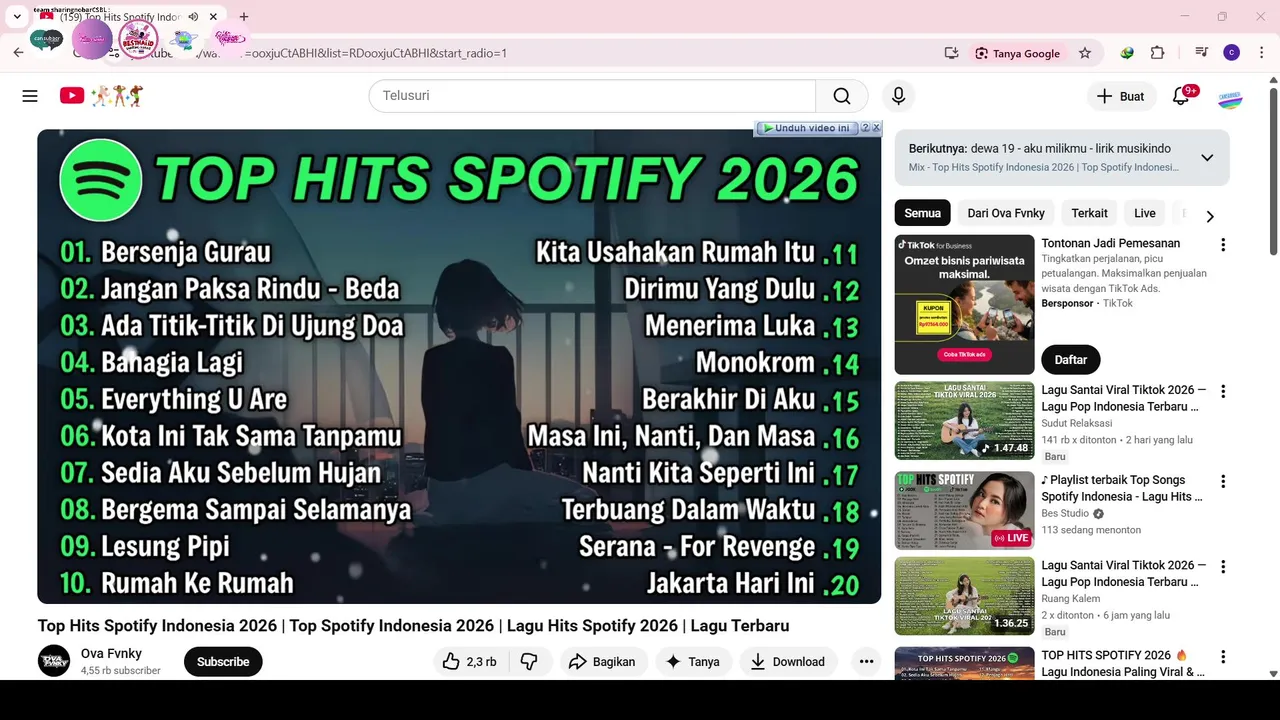
Task: Bookmark this page with star icon
Action: coord(1085,53)
